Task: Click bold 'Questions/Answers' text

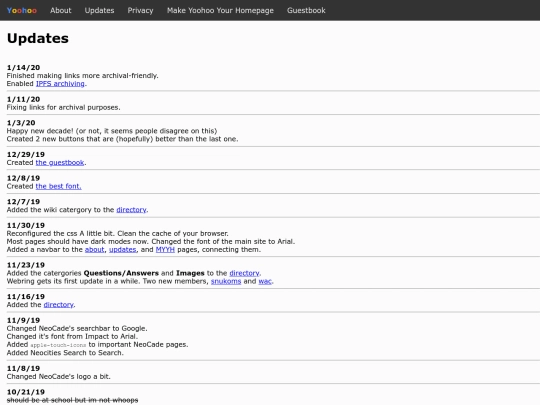Action: 121,273
